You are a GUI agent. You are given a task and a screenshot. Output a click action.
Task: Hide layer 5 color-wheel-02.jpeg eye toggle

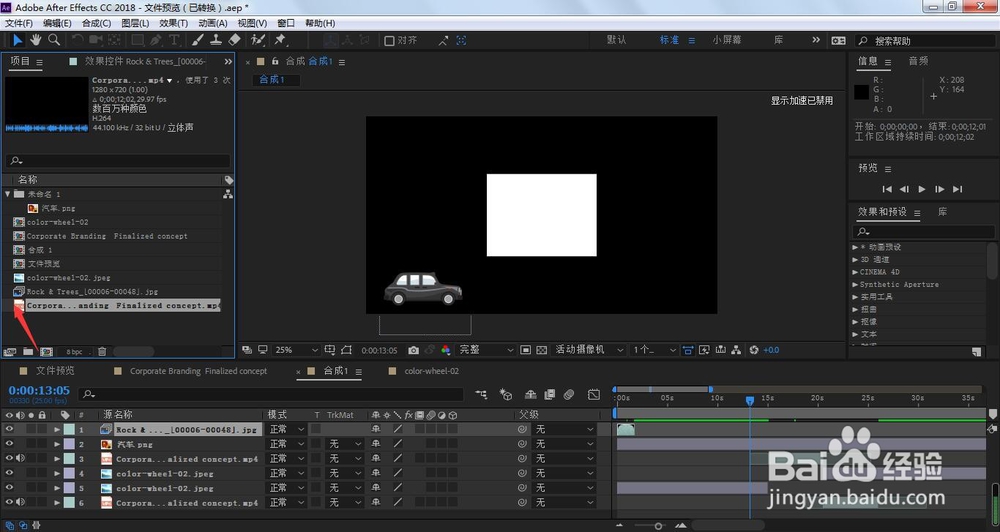coord(9,488)
